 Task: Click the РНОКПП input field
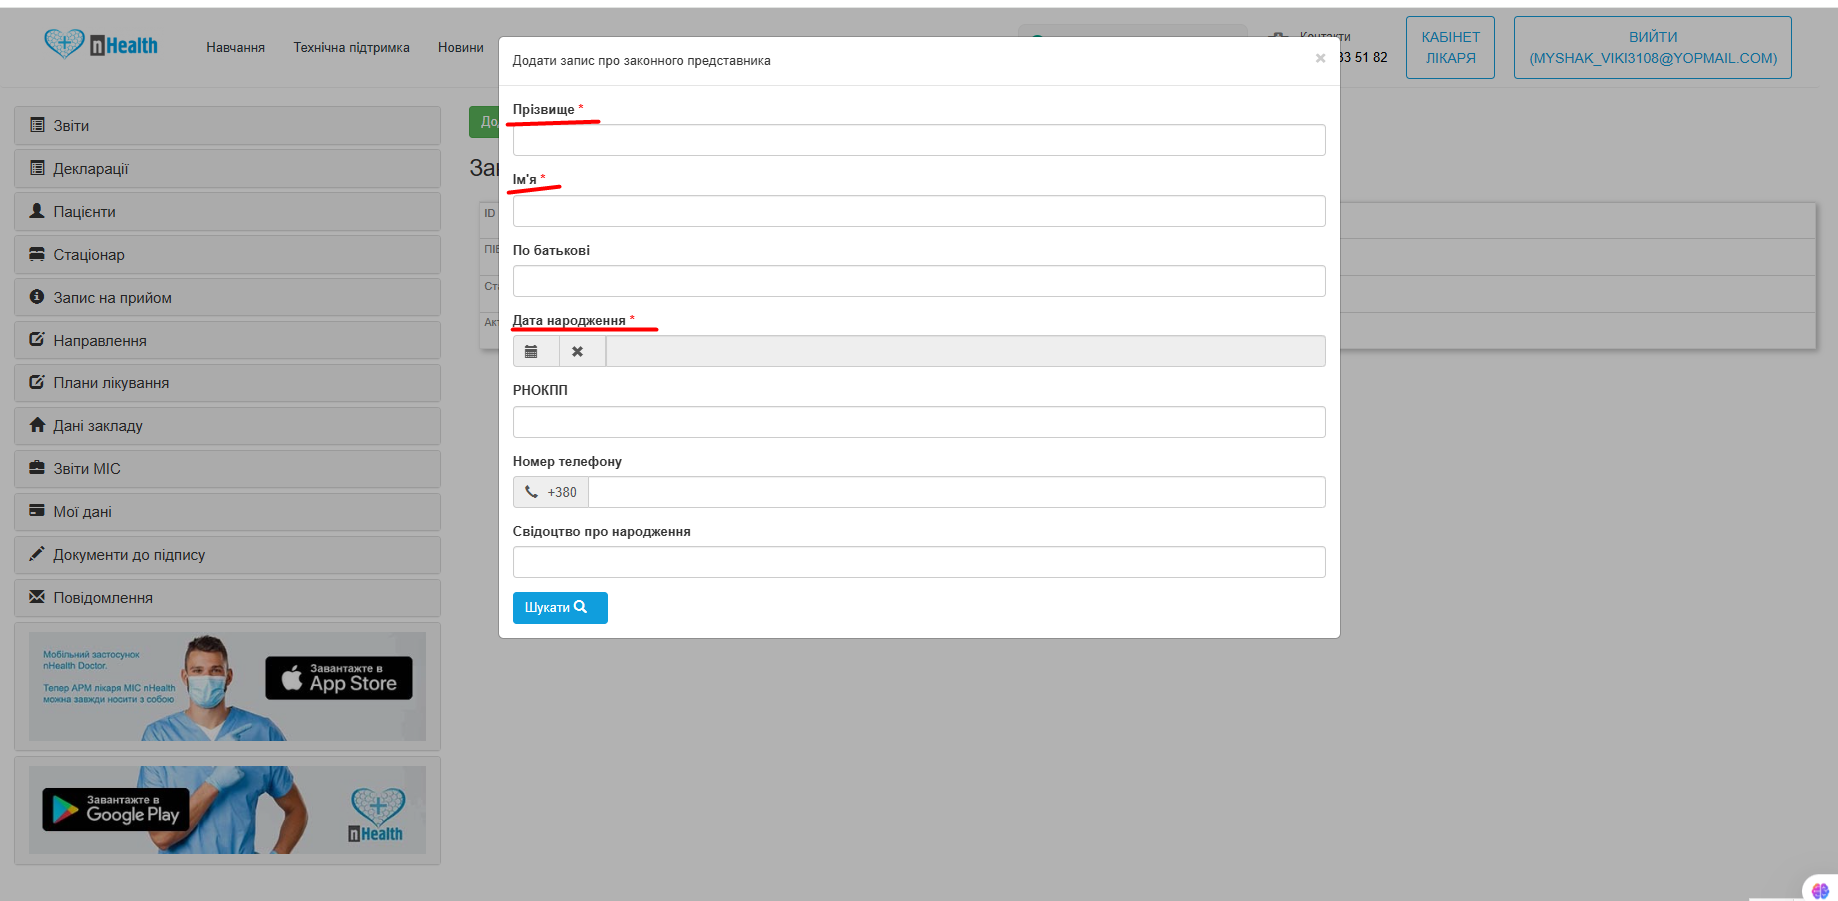click(x=919, y=422)
